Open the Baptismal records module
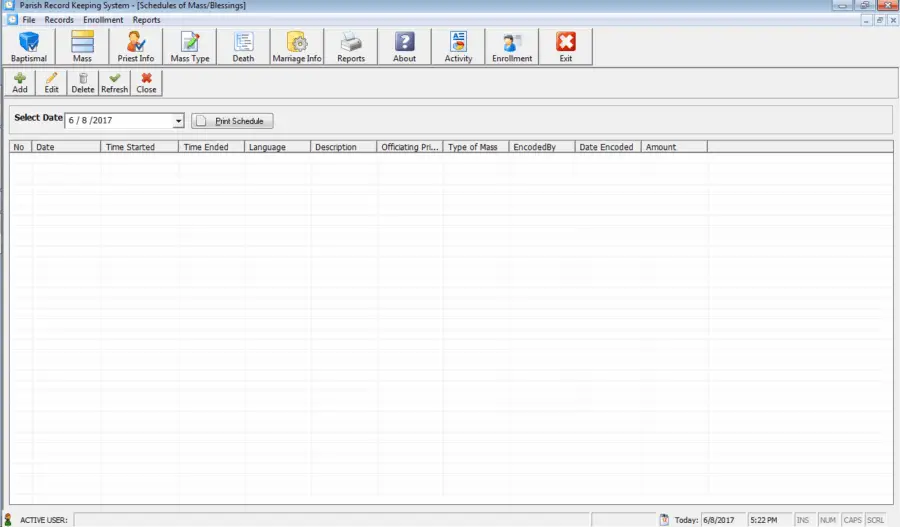Screen dimensions: 900x527 point(29,46)
